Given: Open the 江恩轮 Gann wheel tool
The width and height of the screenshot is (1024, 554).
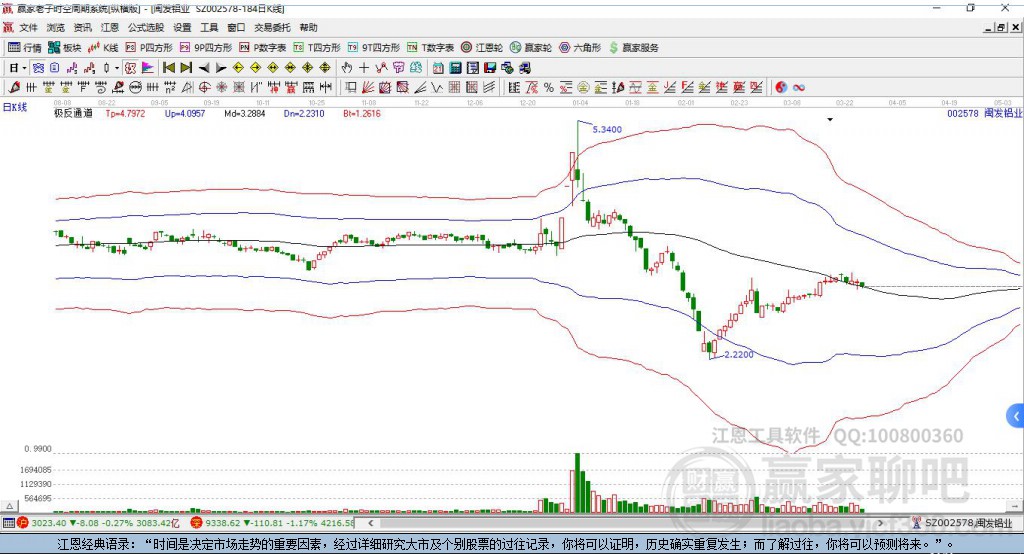Looking at the screenshot, I should pos(482,48).
